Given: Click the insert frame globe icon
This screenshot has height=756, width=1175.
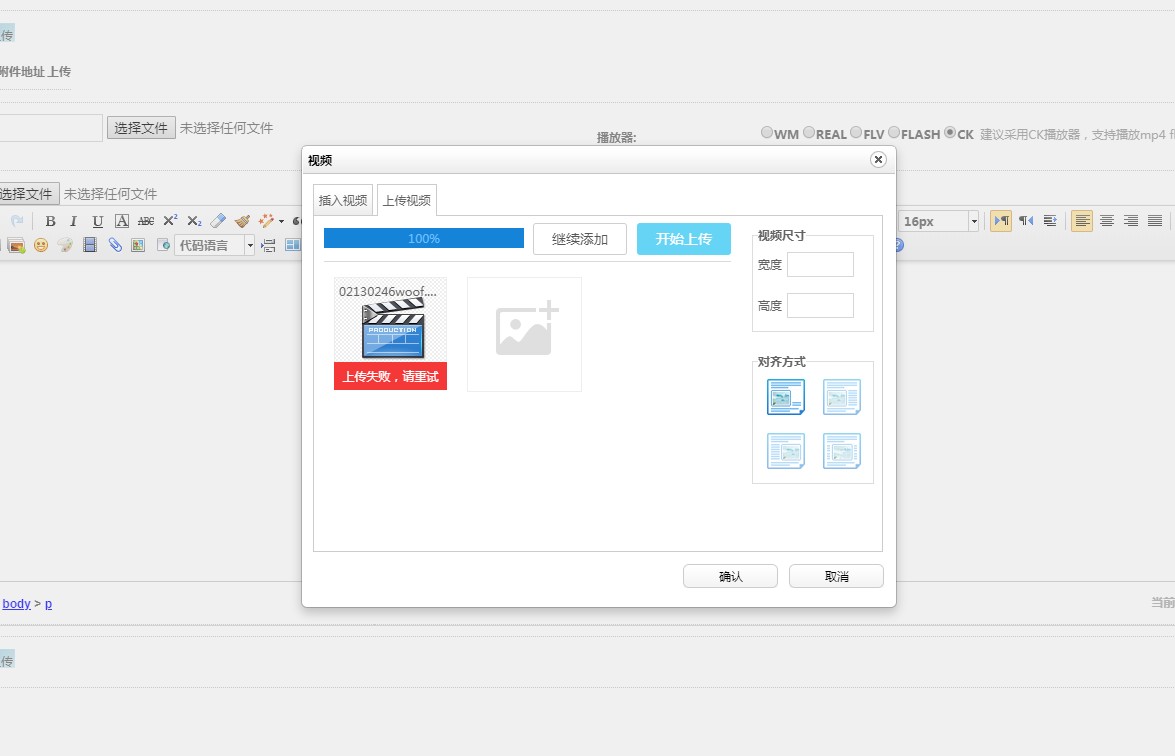Looking at the screenshot, I should click(163, 245).
